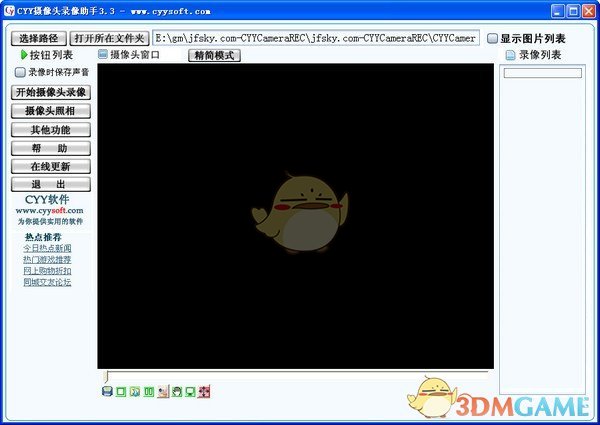Click the green play arrow beside 按钮列表

23,56
